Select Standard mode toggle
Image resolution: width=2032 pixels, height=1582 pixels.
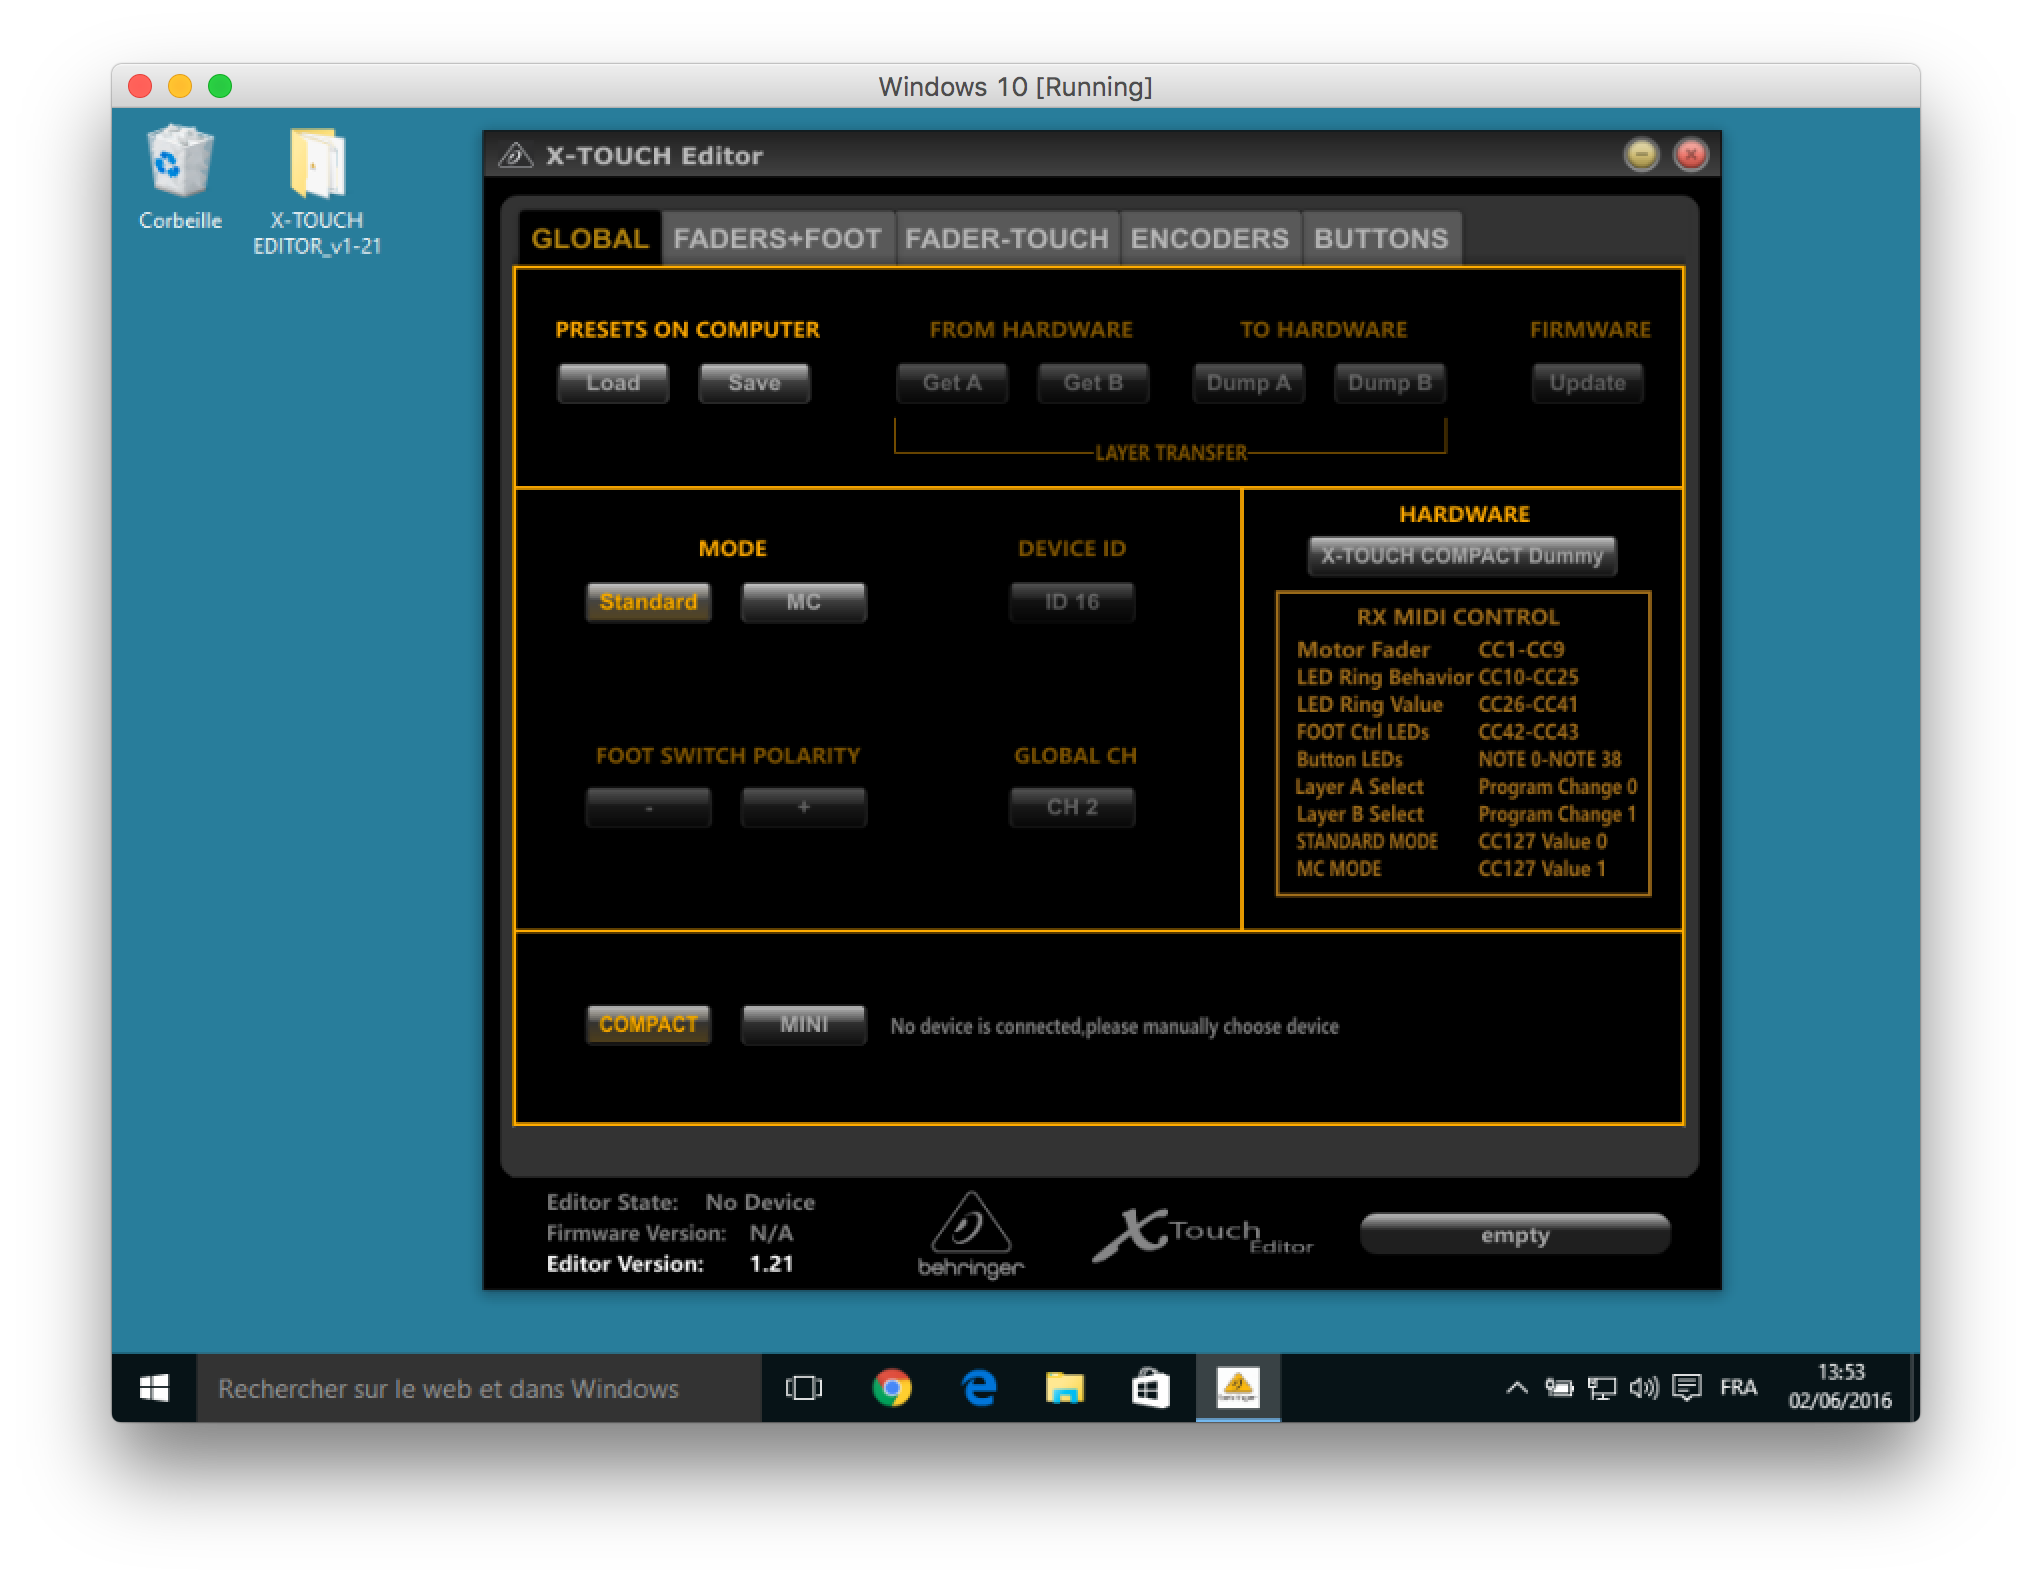tap(648, 602)
